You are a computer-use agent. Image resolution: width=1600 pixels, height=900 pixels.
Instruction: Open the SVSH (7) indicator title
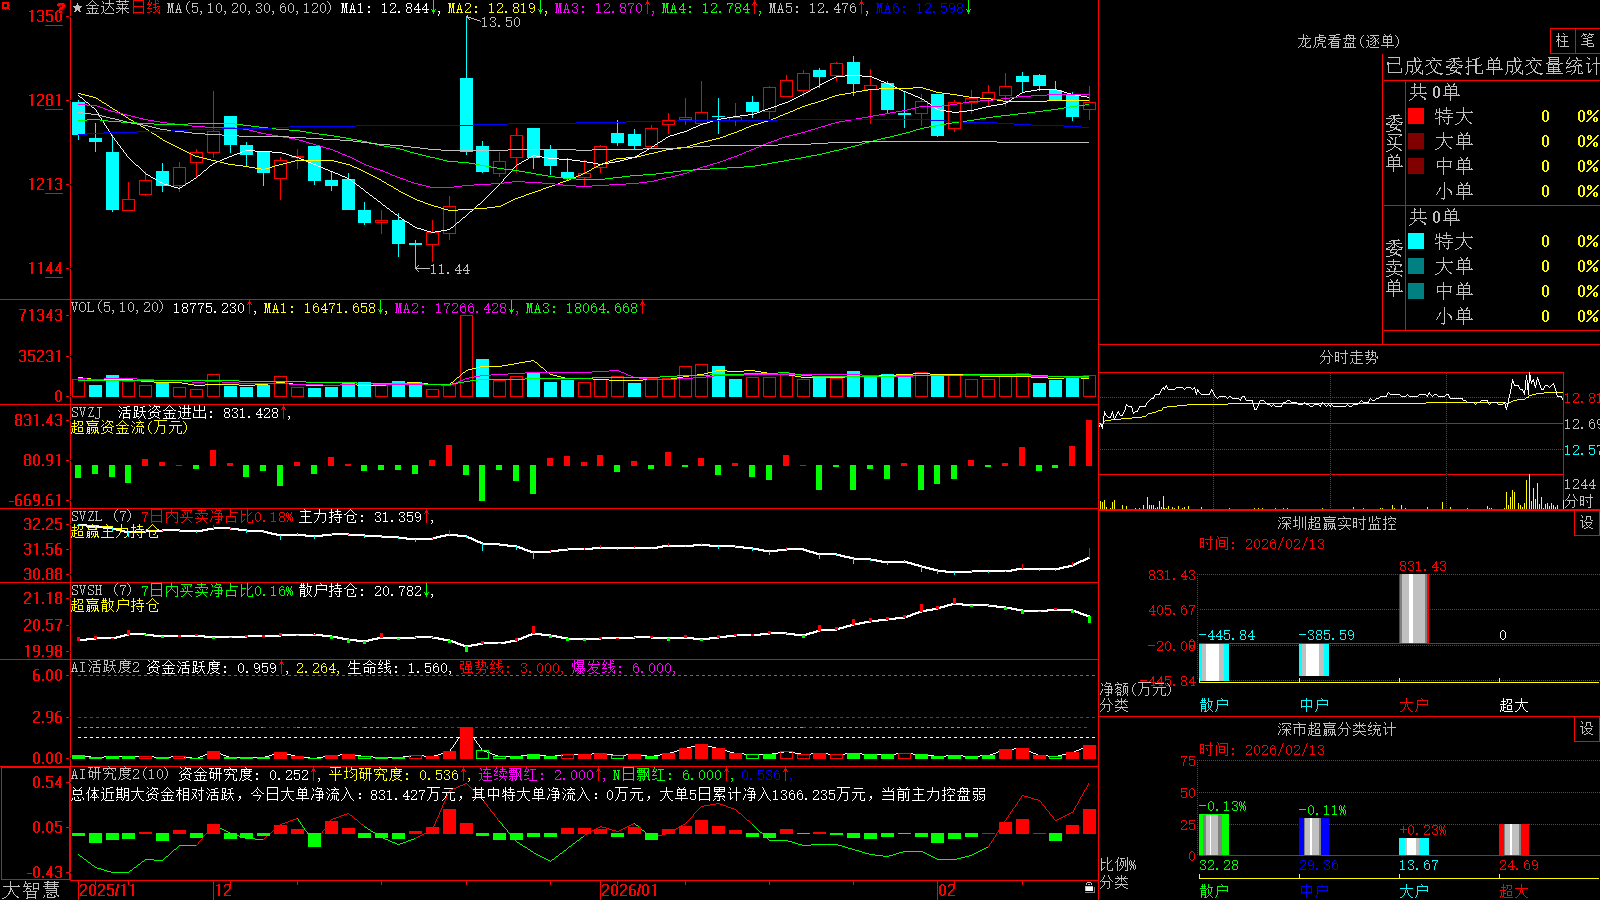pyautogui.click(x=101, y=590)
